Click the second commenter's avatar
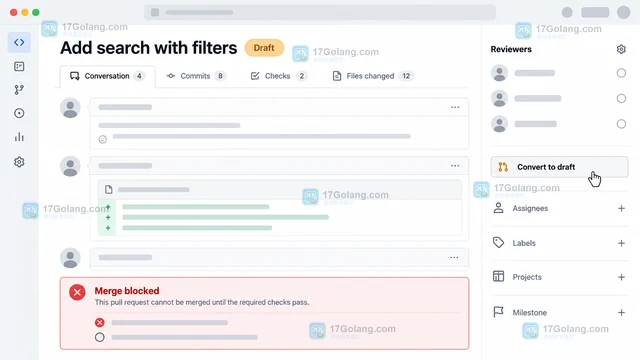Screen dimensions: 640x360 click(70, 167)
